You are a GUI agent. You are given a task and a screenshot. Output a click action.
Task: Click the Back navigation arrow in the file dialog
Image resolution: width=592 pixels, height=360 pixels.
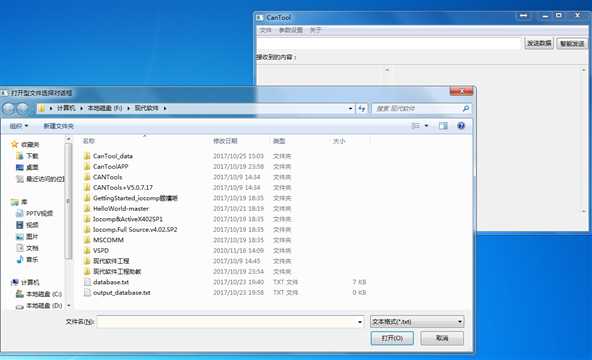pos(8,109)
